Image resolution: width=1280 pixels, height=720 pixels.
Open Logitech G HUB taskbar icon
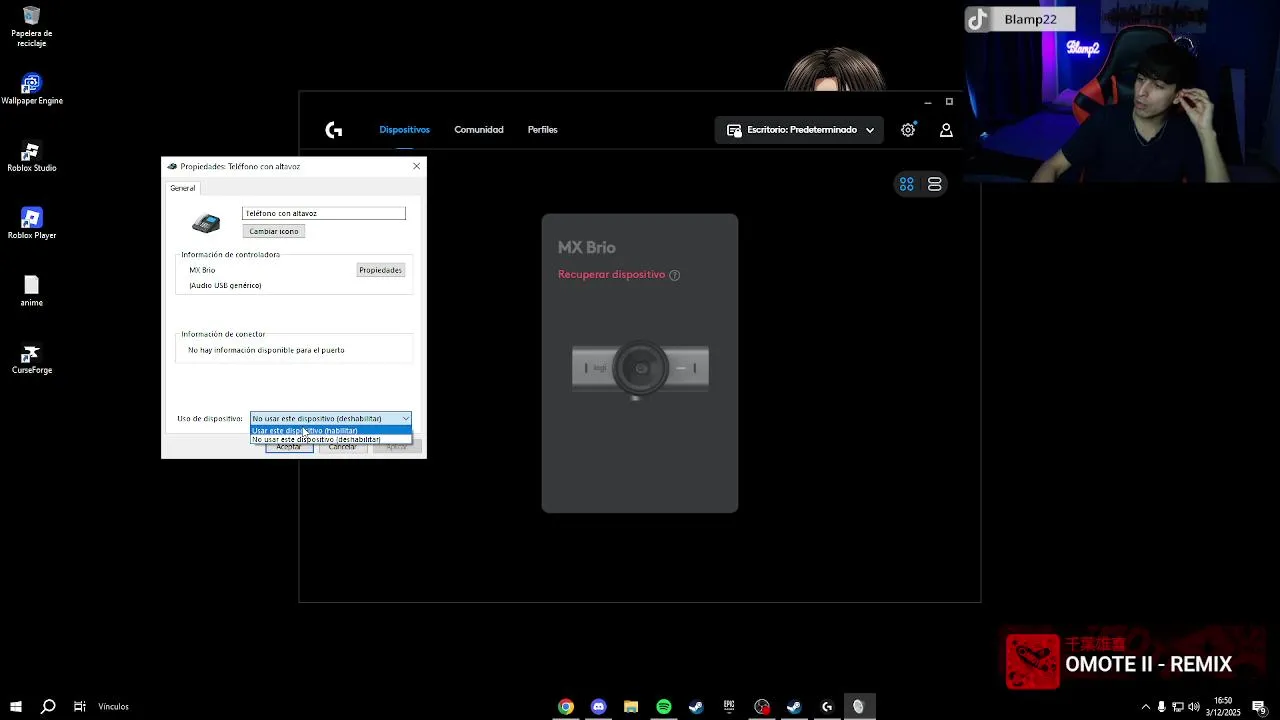827,707
